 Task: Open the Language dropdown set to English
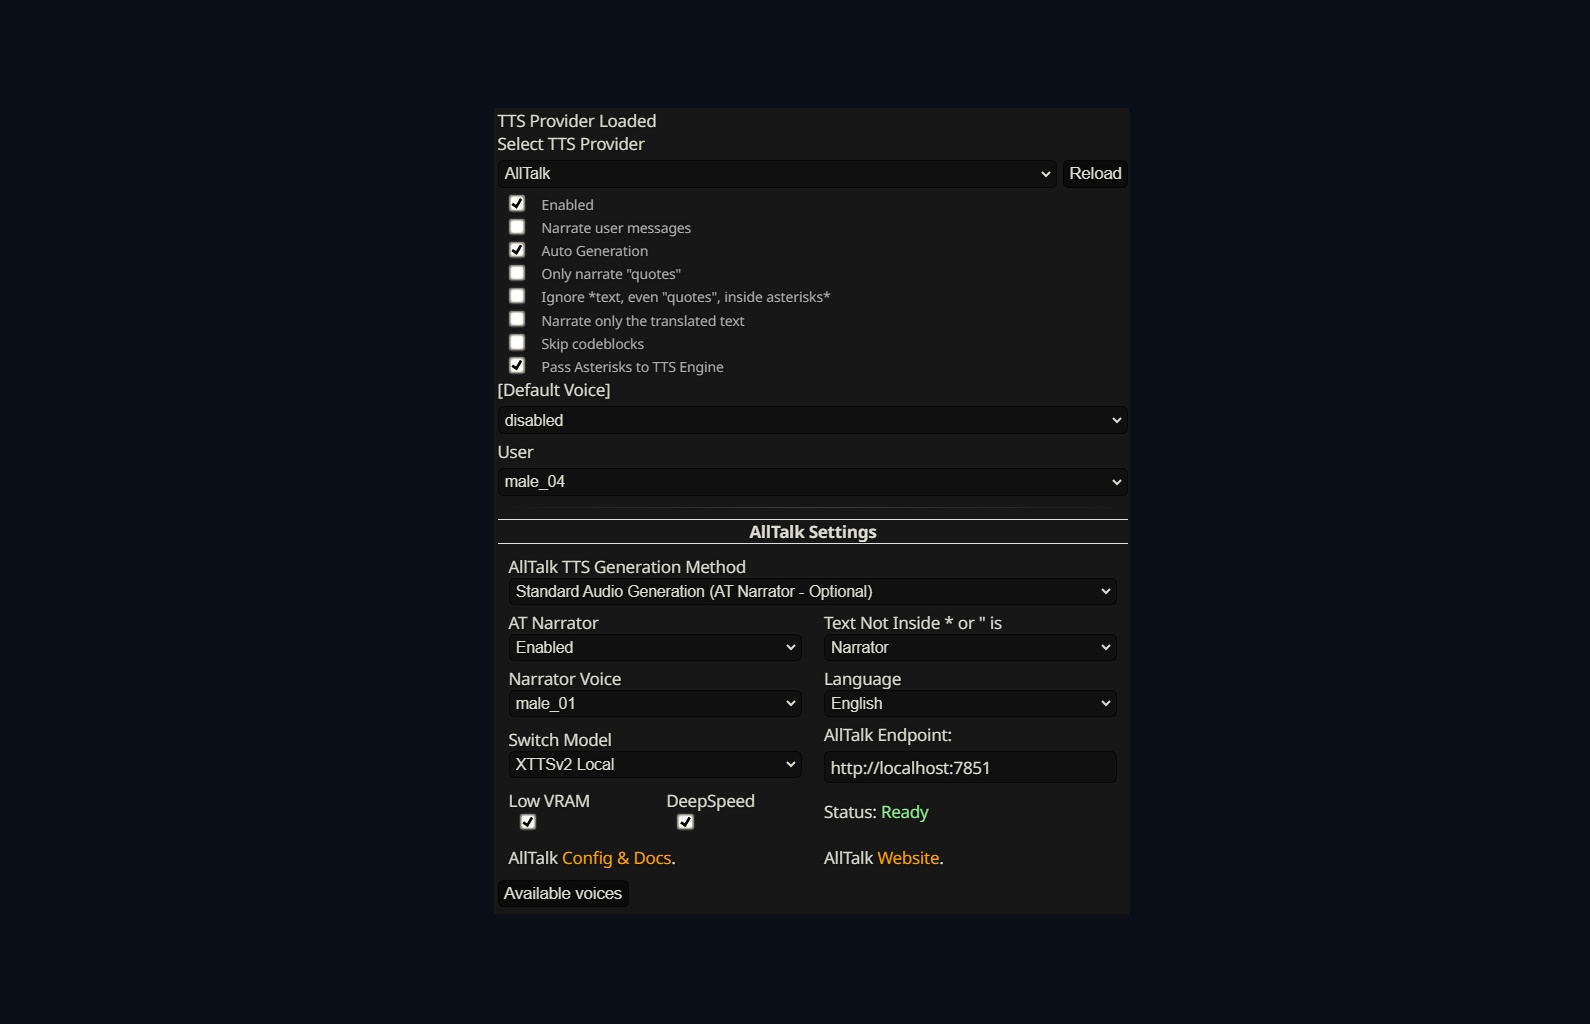[970, 704]
